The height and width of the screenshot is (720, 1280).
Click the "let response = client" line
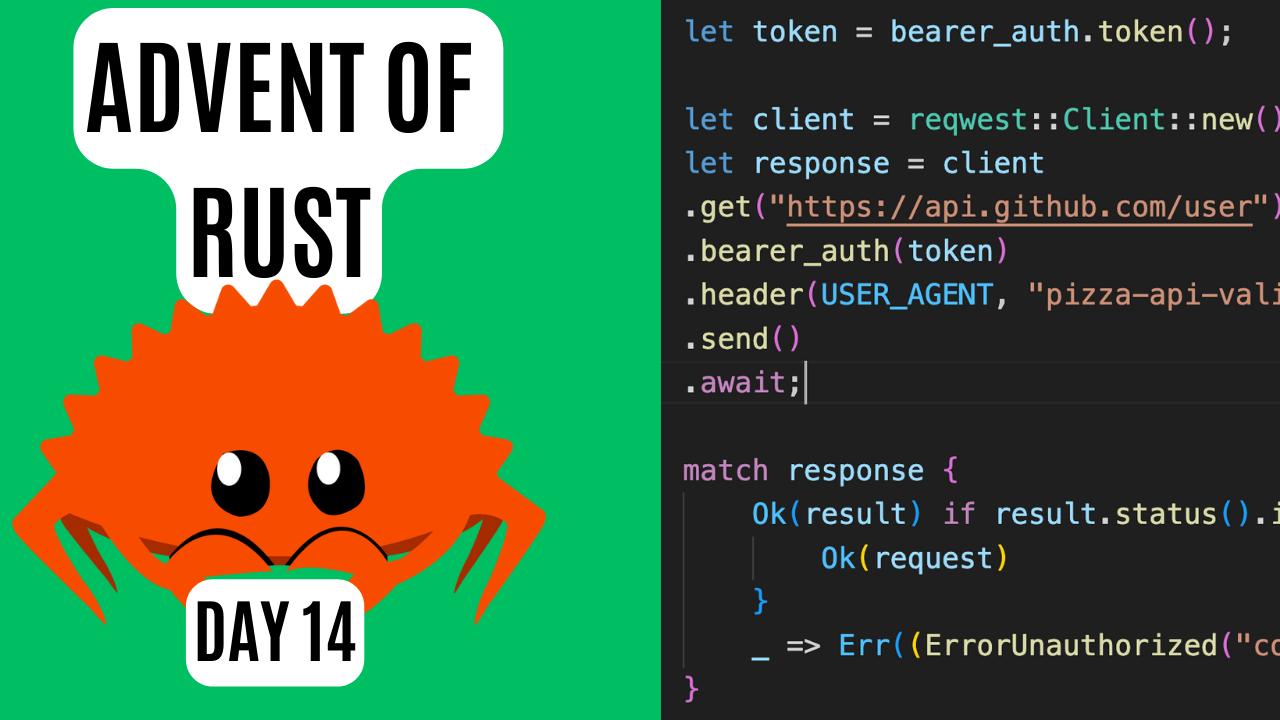[x=864, y=163]
